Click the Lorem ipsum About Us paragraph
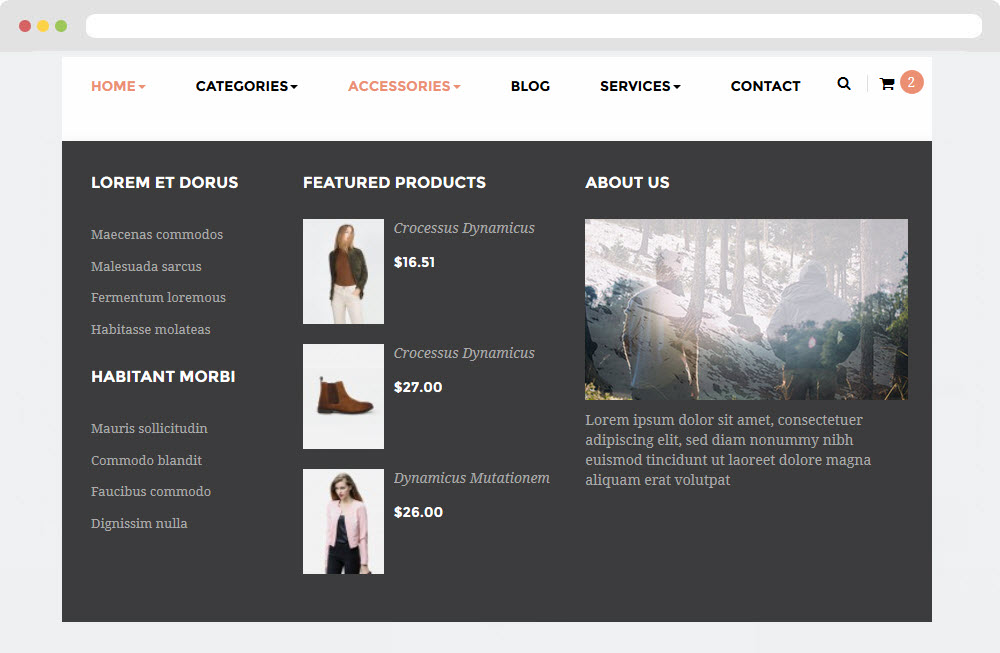 (728, 450)
